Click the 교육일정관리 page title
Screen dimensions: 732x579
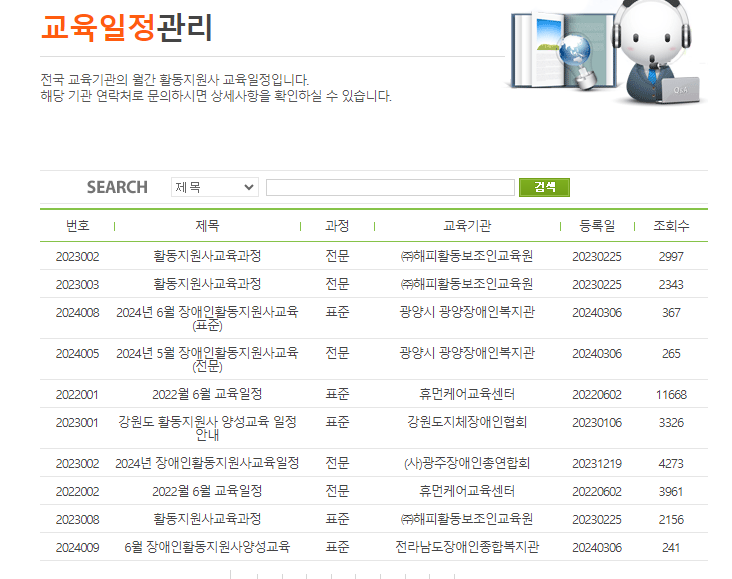pyautogui.click(x=127, y=28)
